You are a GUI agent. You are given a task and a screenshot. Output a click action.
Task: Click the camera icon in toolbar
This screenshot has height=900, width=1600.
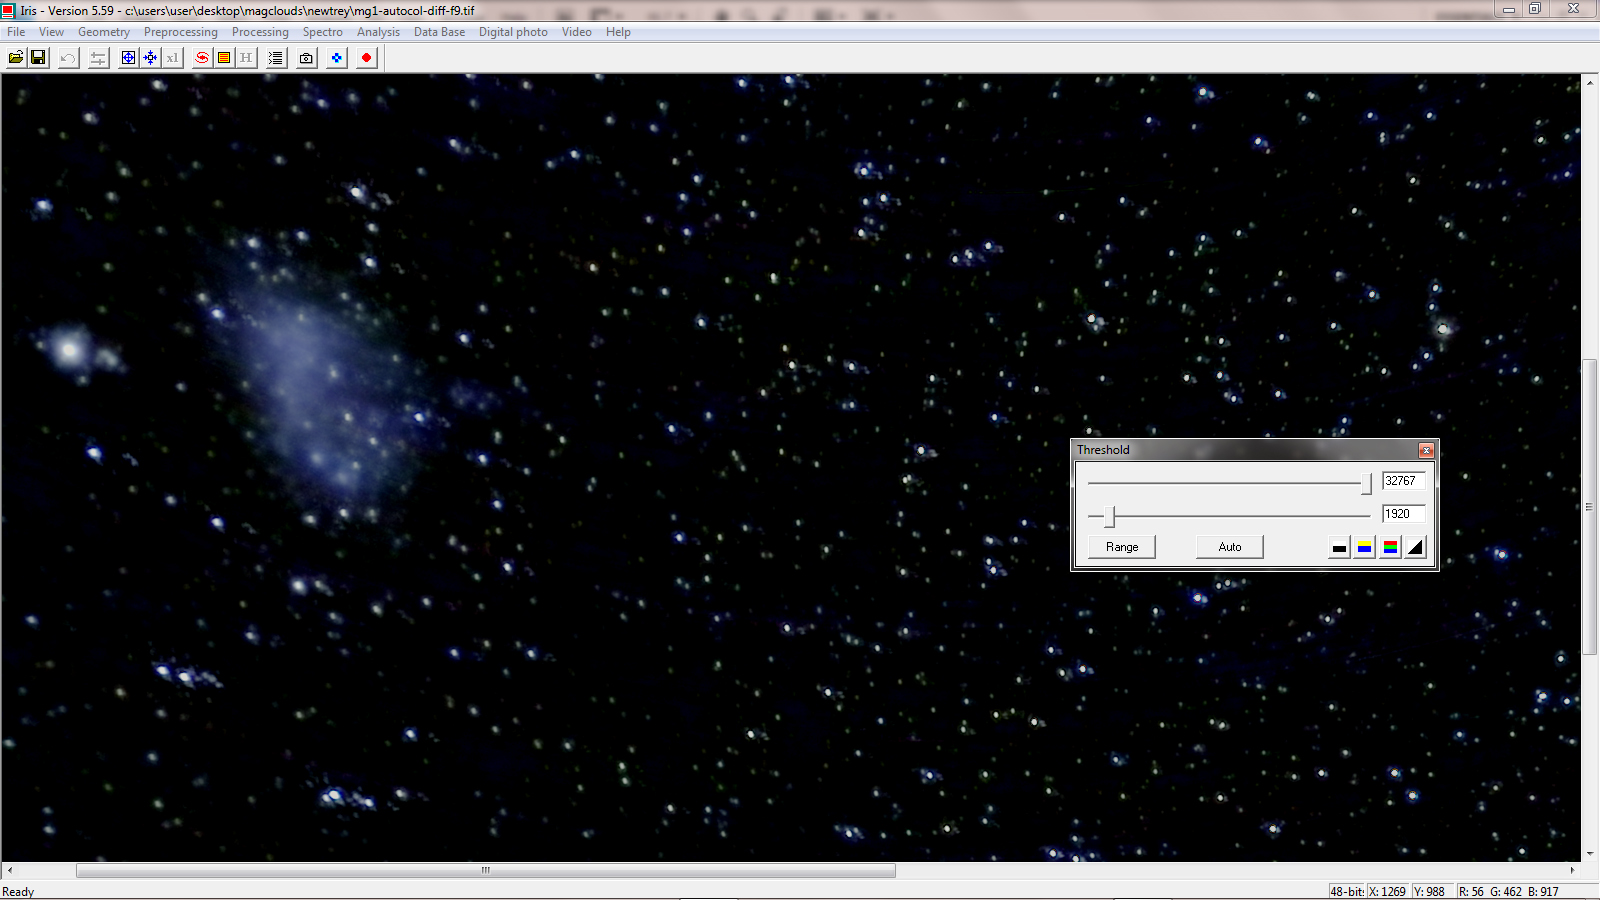pos(306,58)
